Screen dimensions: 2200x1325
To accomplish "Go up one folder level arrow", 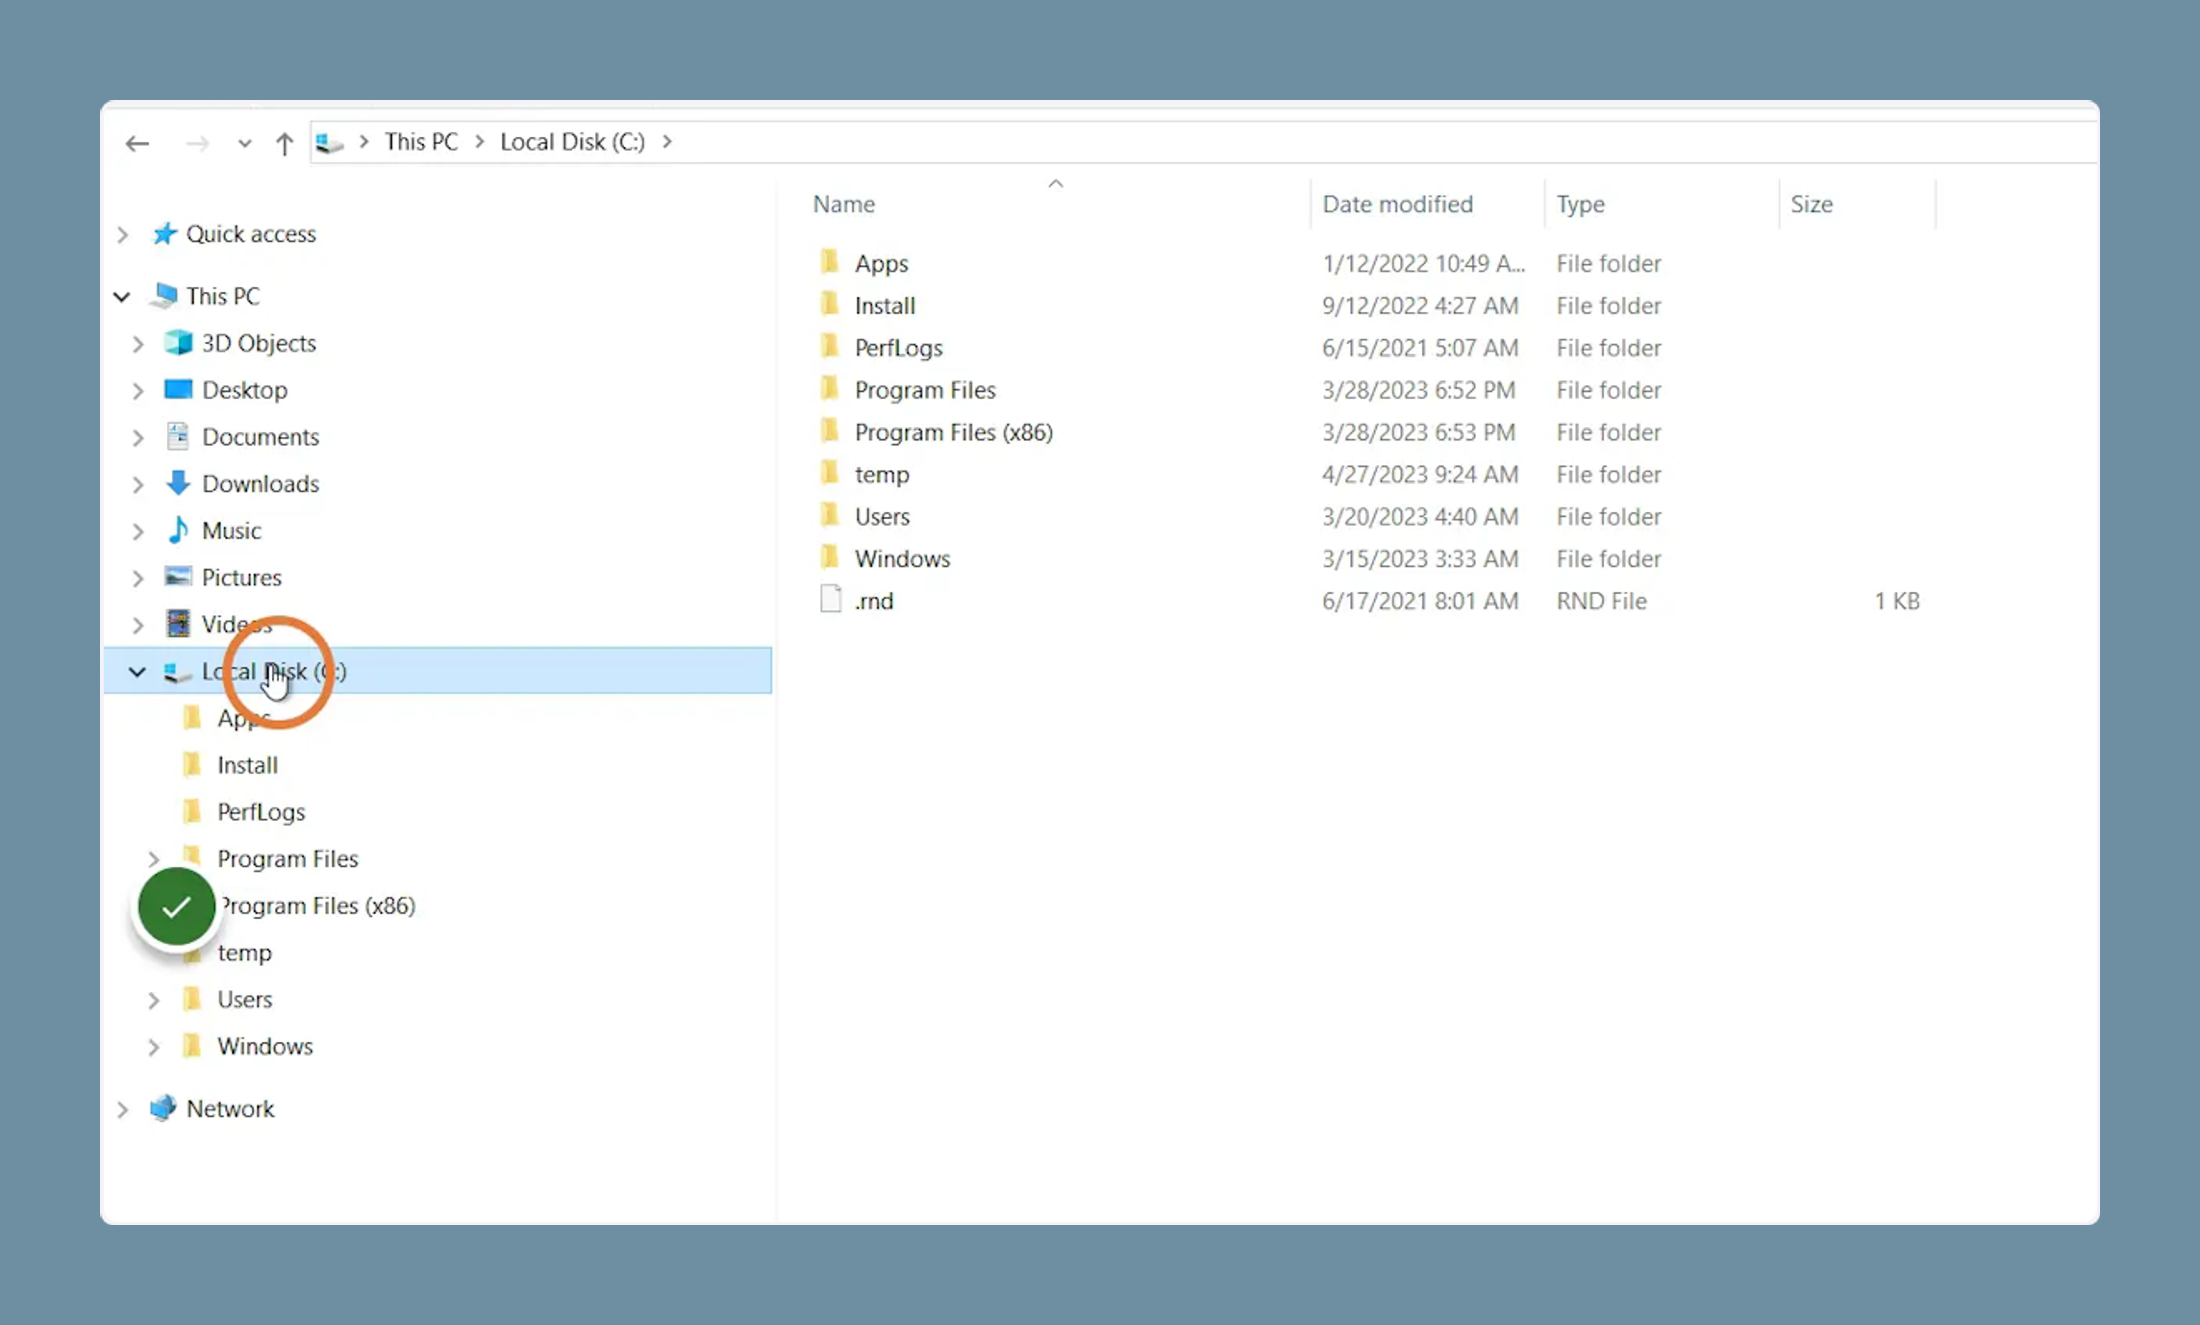I will (x=284, y=143).
